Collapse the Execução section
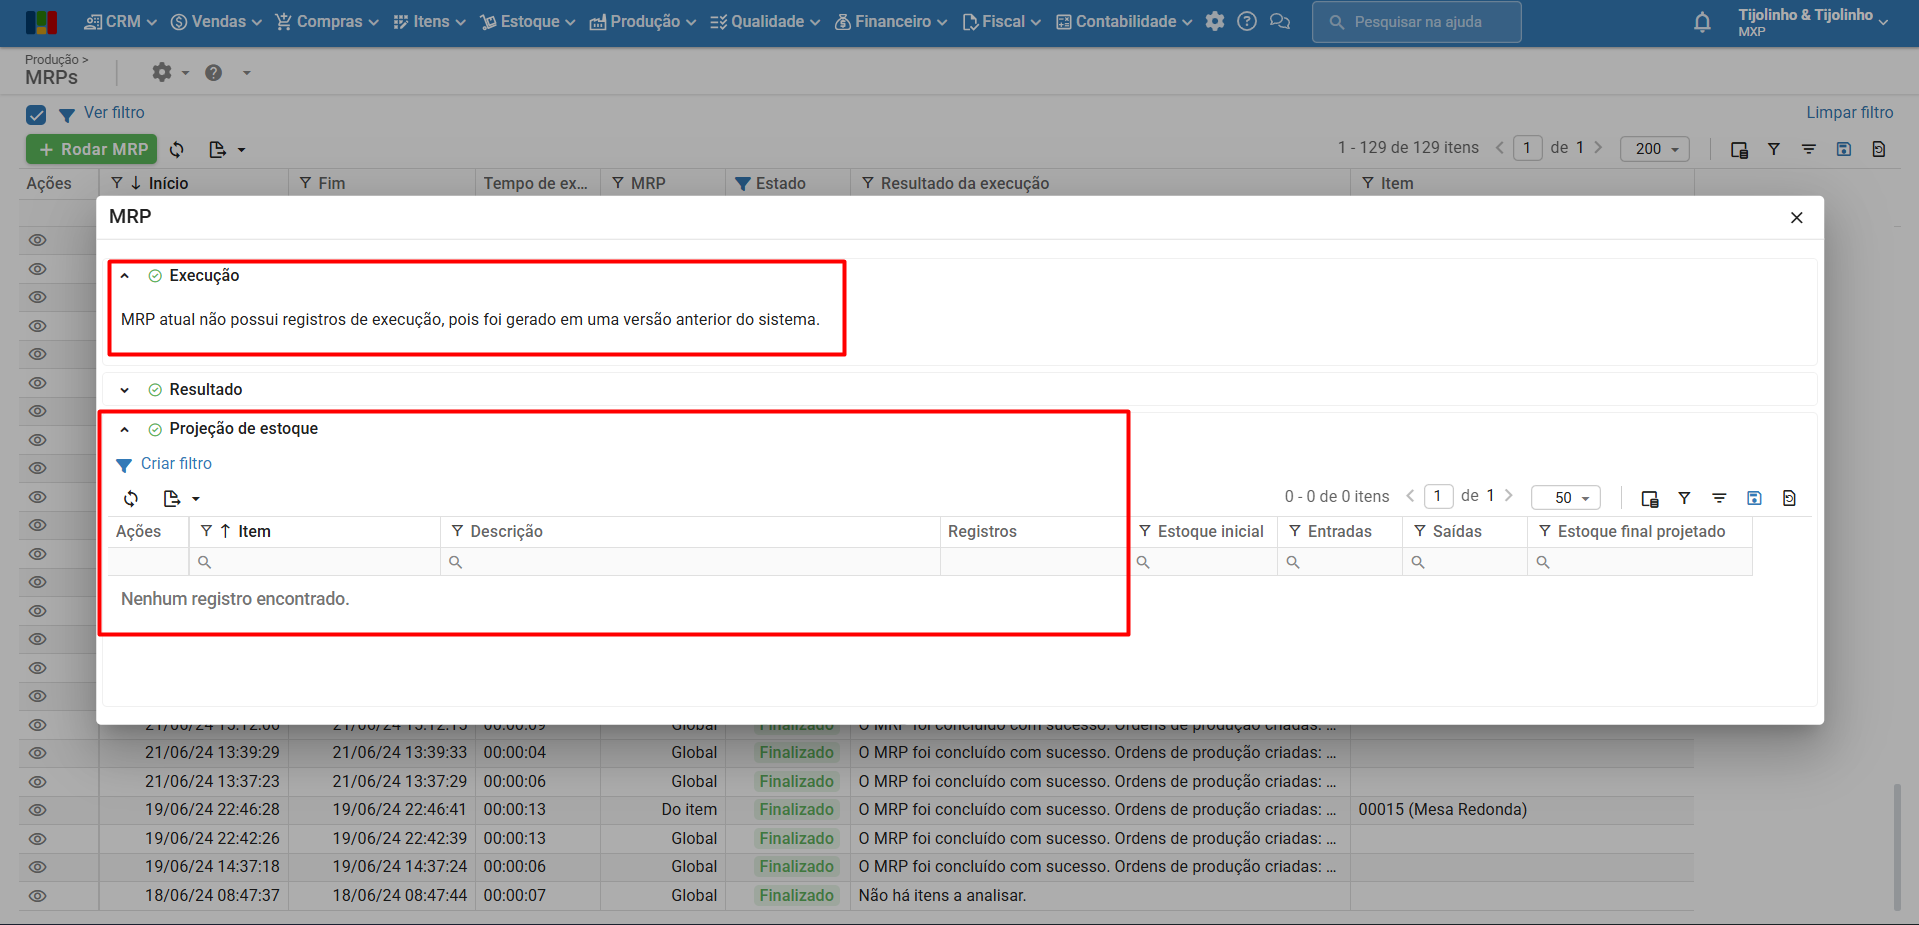The width and height of the screenshot is (1919, 925). click(x=125, y=276)
